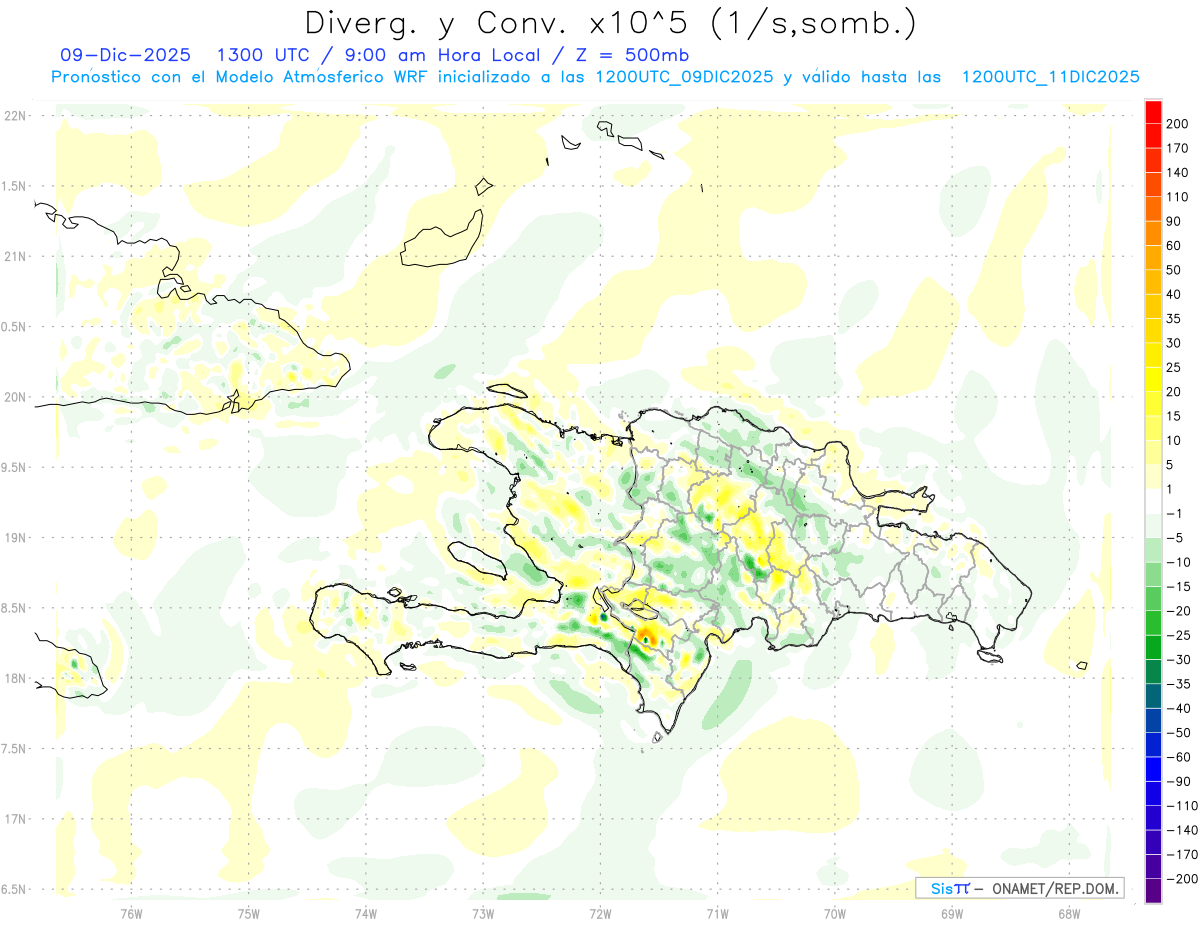Screen dimensions: 1200x927
Task: Click the 'ONAMET/REP.DOM.' credit label
Action: (1056, 888)
